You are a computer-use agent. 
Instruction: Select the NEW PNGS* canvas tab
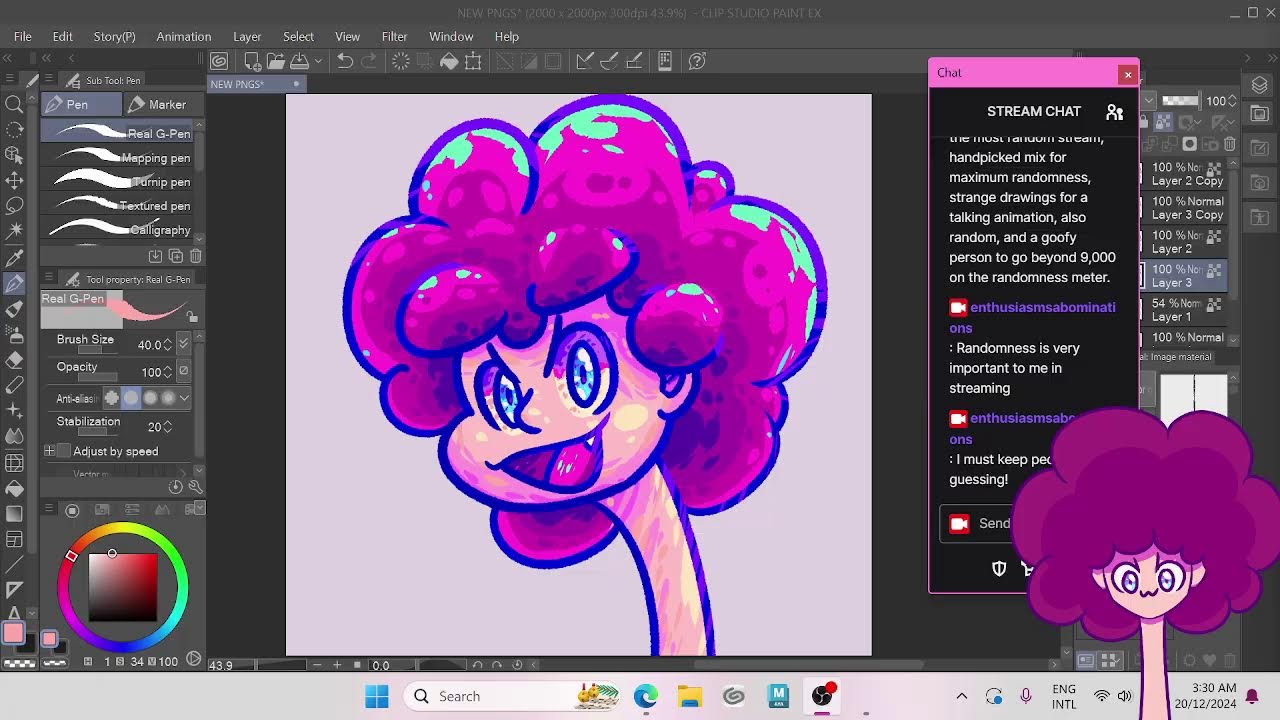click(x=256, y=84)
